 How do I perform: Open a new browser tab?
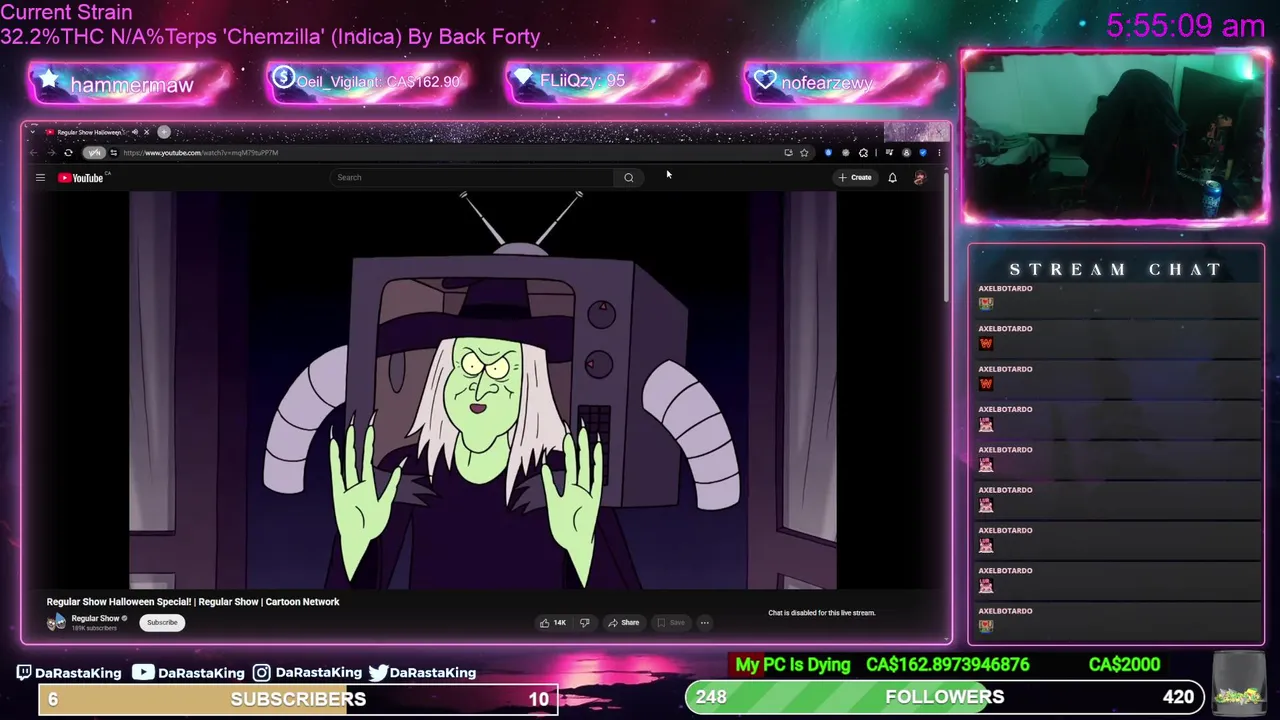coord(164,132)
